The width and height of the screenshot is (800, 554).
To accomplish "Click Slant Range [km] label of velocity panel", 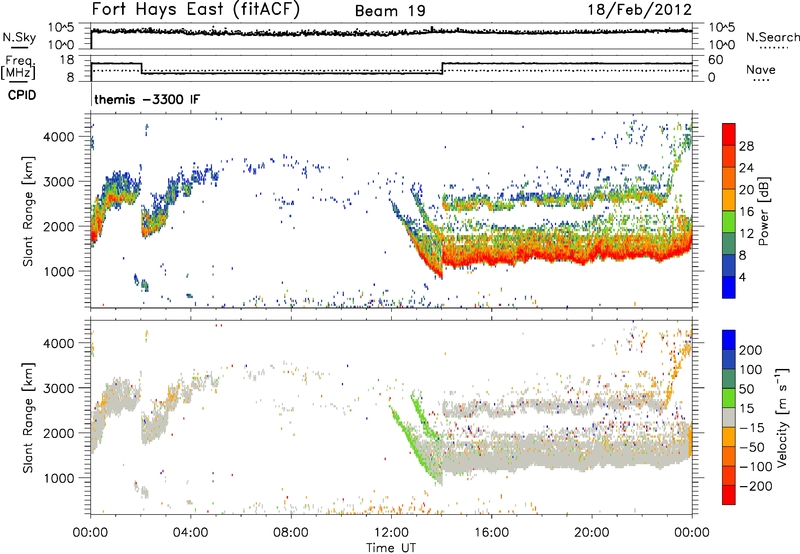I will (x=28, y=417).
